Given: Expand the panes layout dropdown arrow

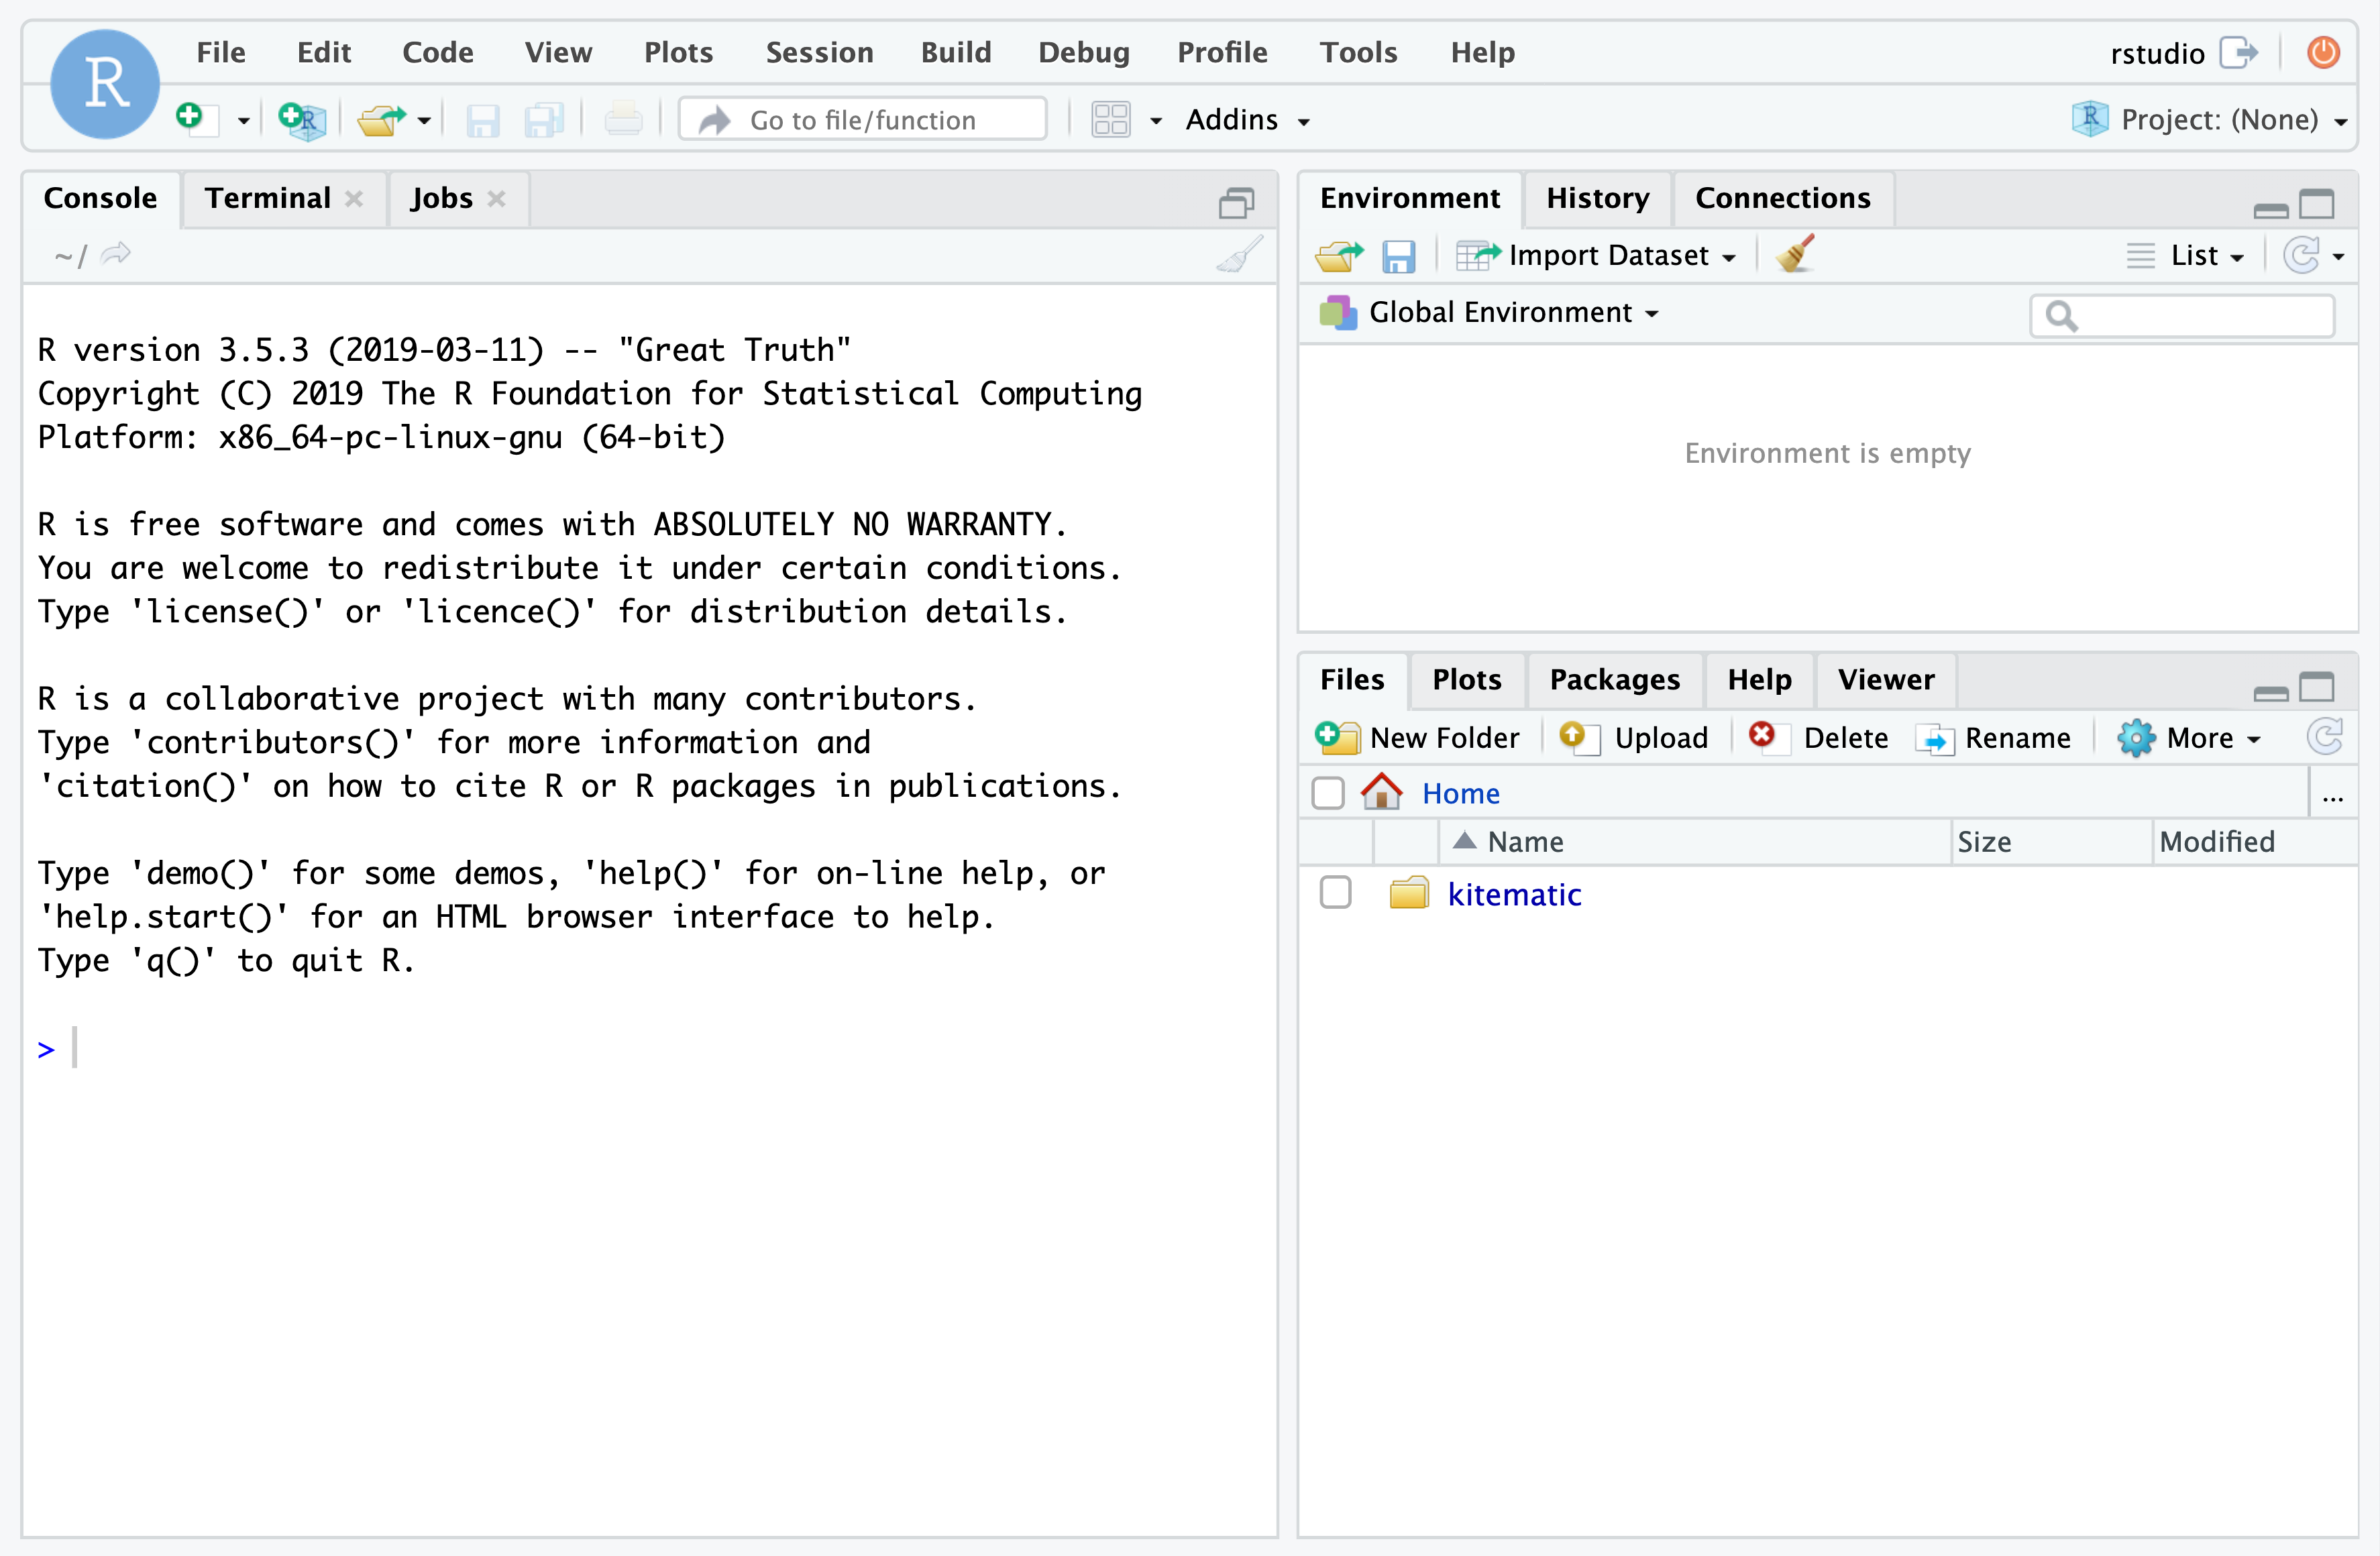Looking at the screenshot, I should coord(1156,121).
